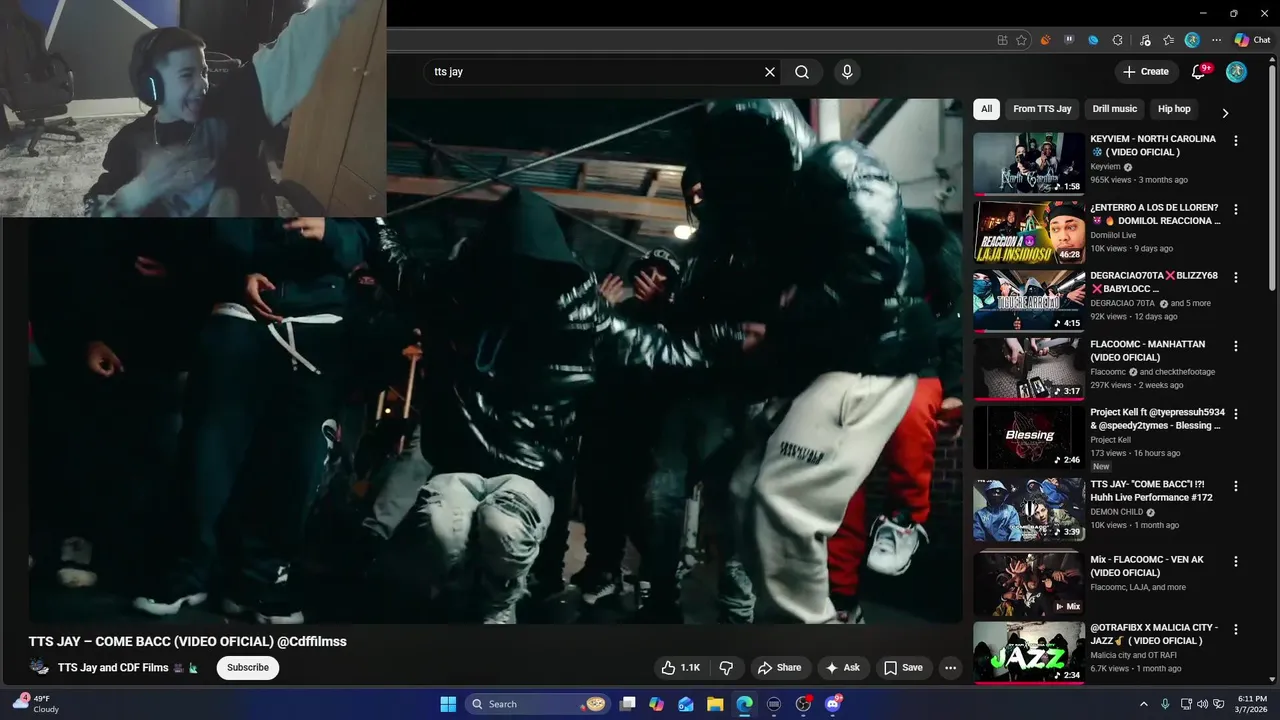
Task: Select the All filter chip
Action: pyautogui.click(x=986, y=109)
